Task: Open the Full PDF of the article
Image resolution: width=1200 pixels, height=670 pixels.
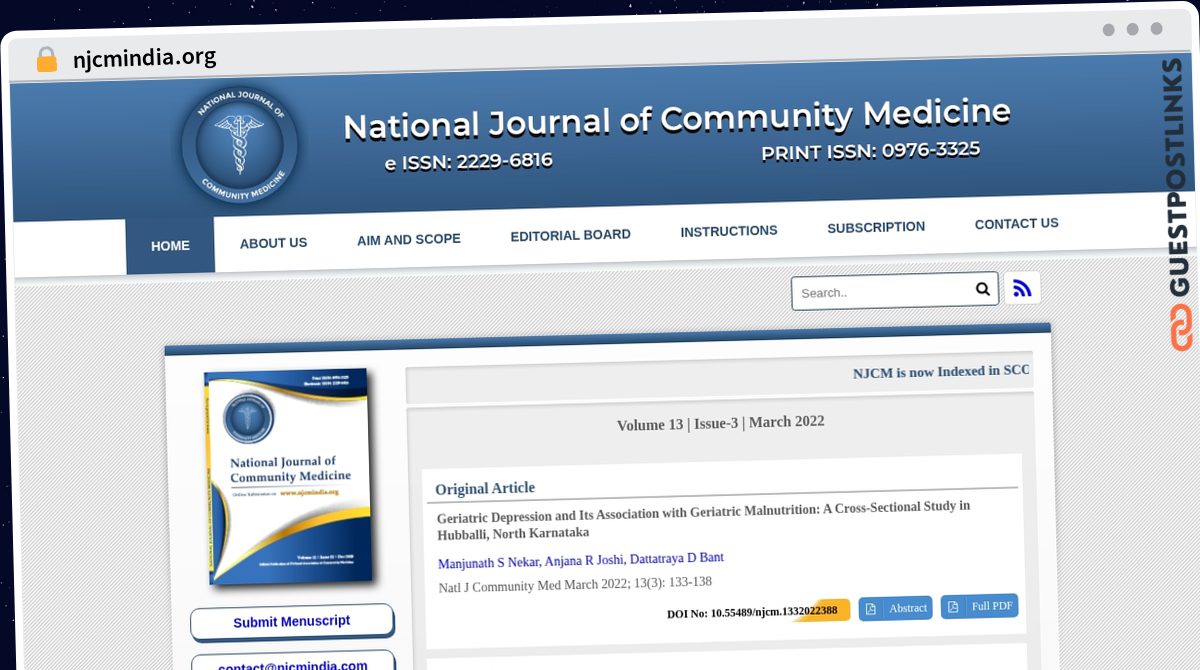Action: coord(979,606)
